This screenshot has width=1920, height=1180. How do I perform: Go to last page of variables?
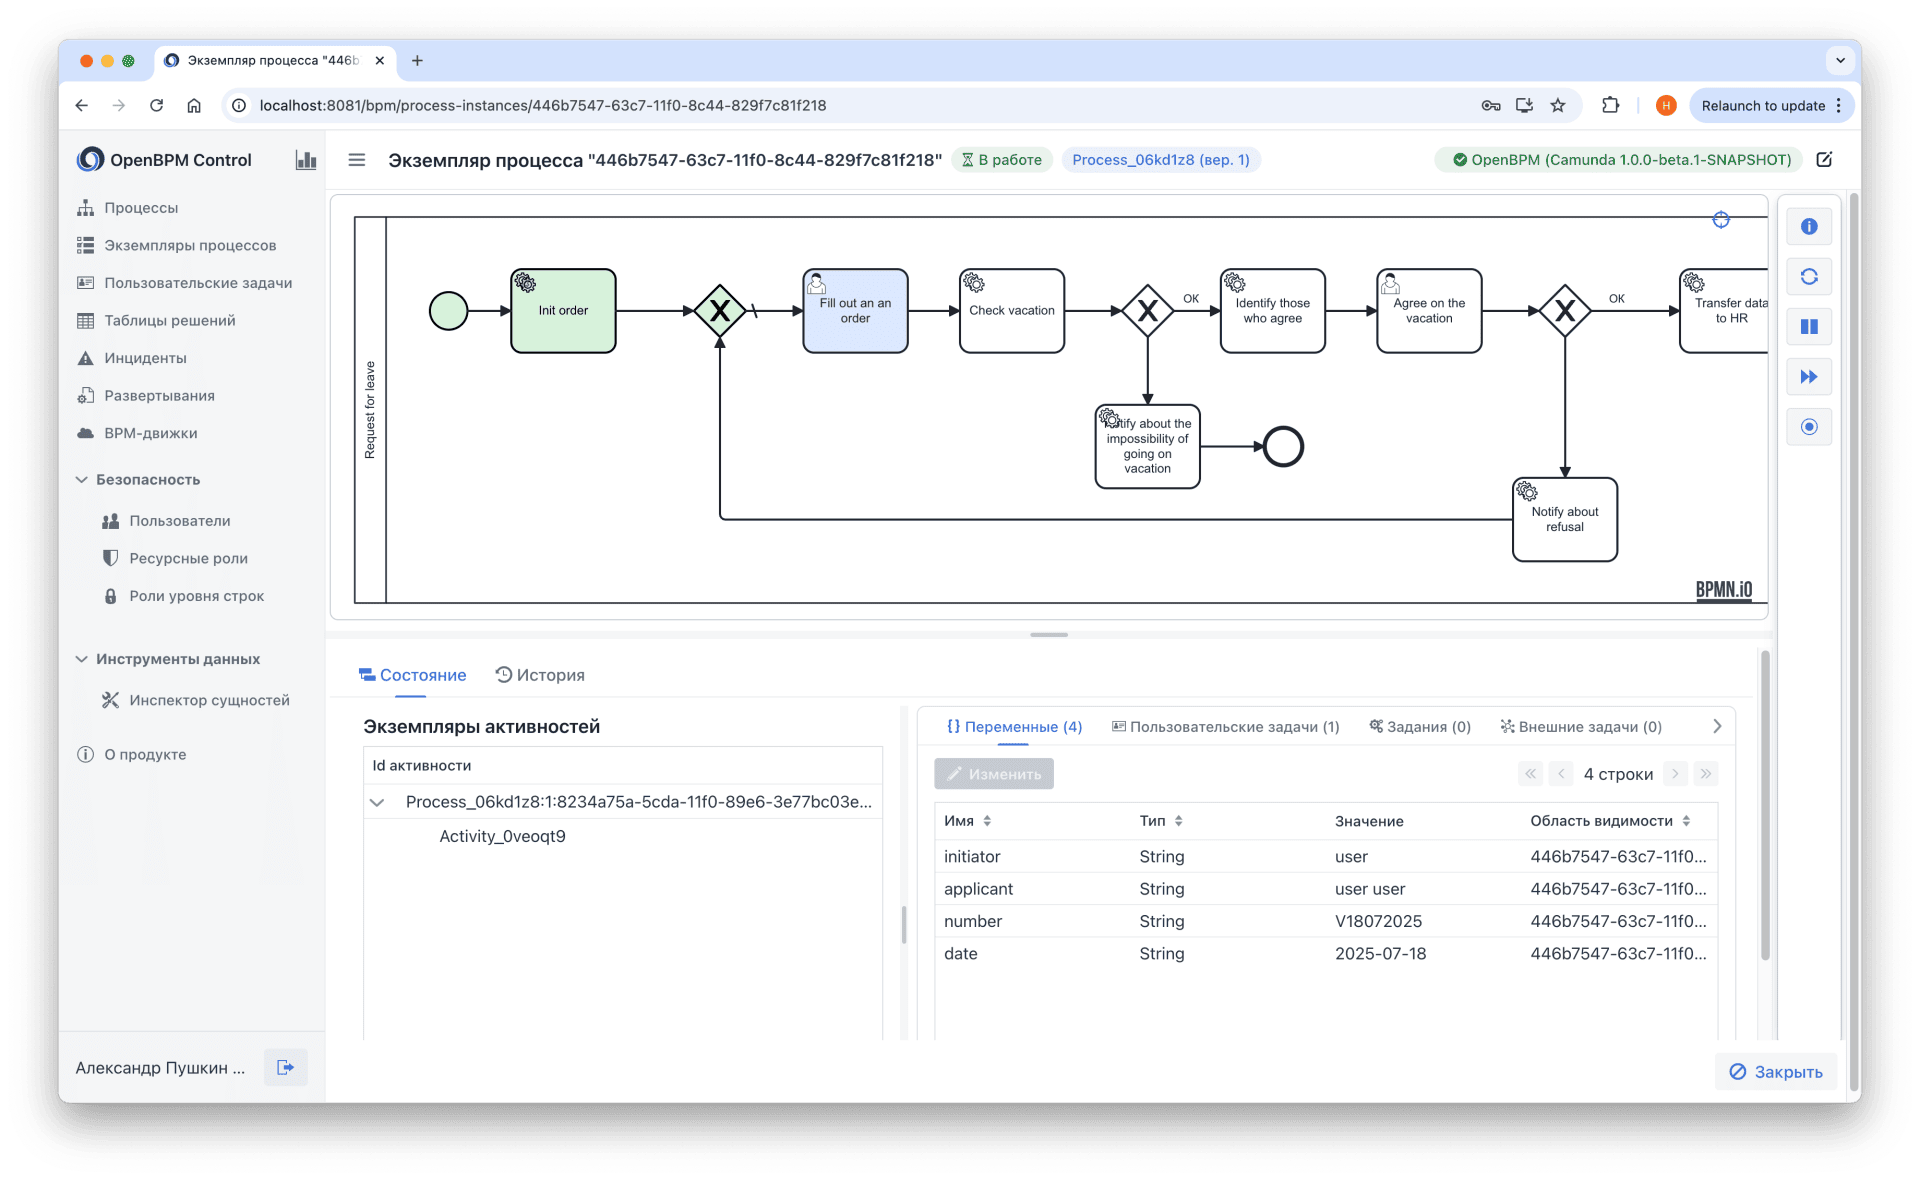coord(1705,774)
